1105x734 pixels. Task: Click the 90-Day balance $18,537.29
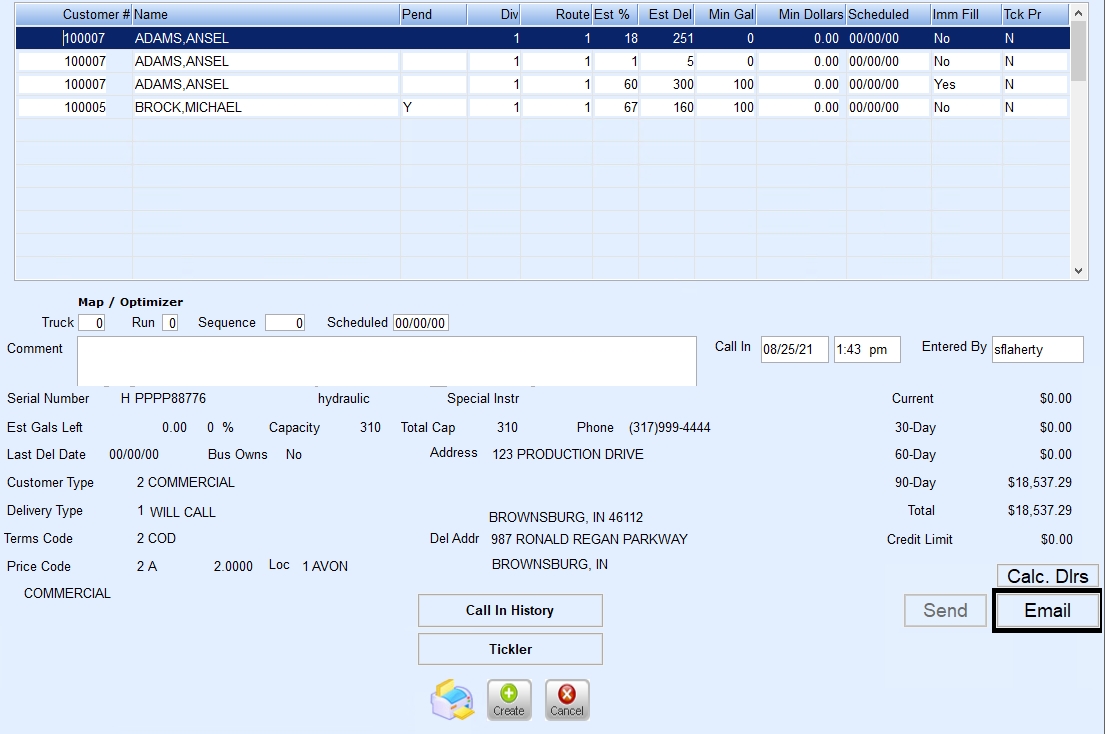click(x=1039, y=483)
